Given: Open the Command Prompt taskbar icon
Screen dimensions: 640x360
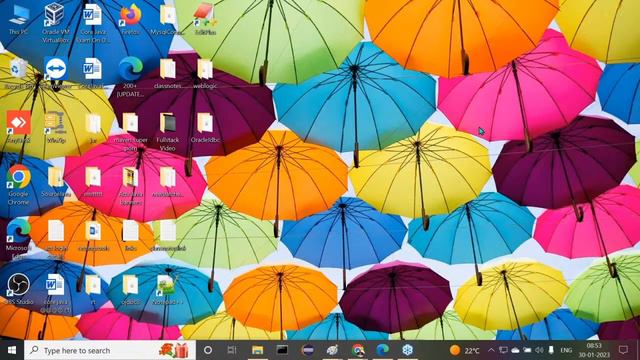Looking at the screenshot, I should 282,350.
